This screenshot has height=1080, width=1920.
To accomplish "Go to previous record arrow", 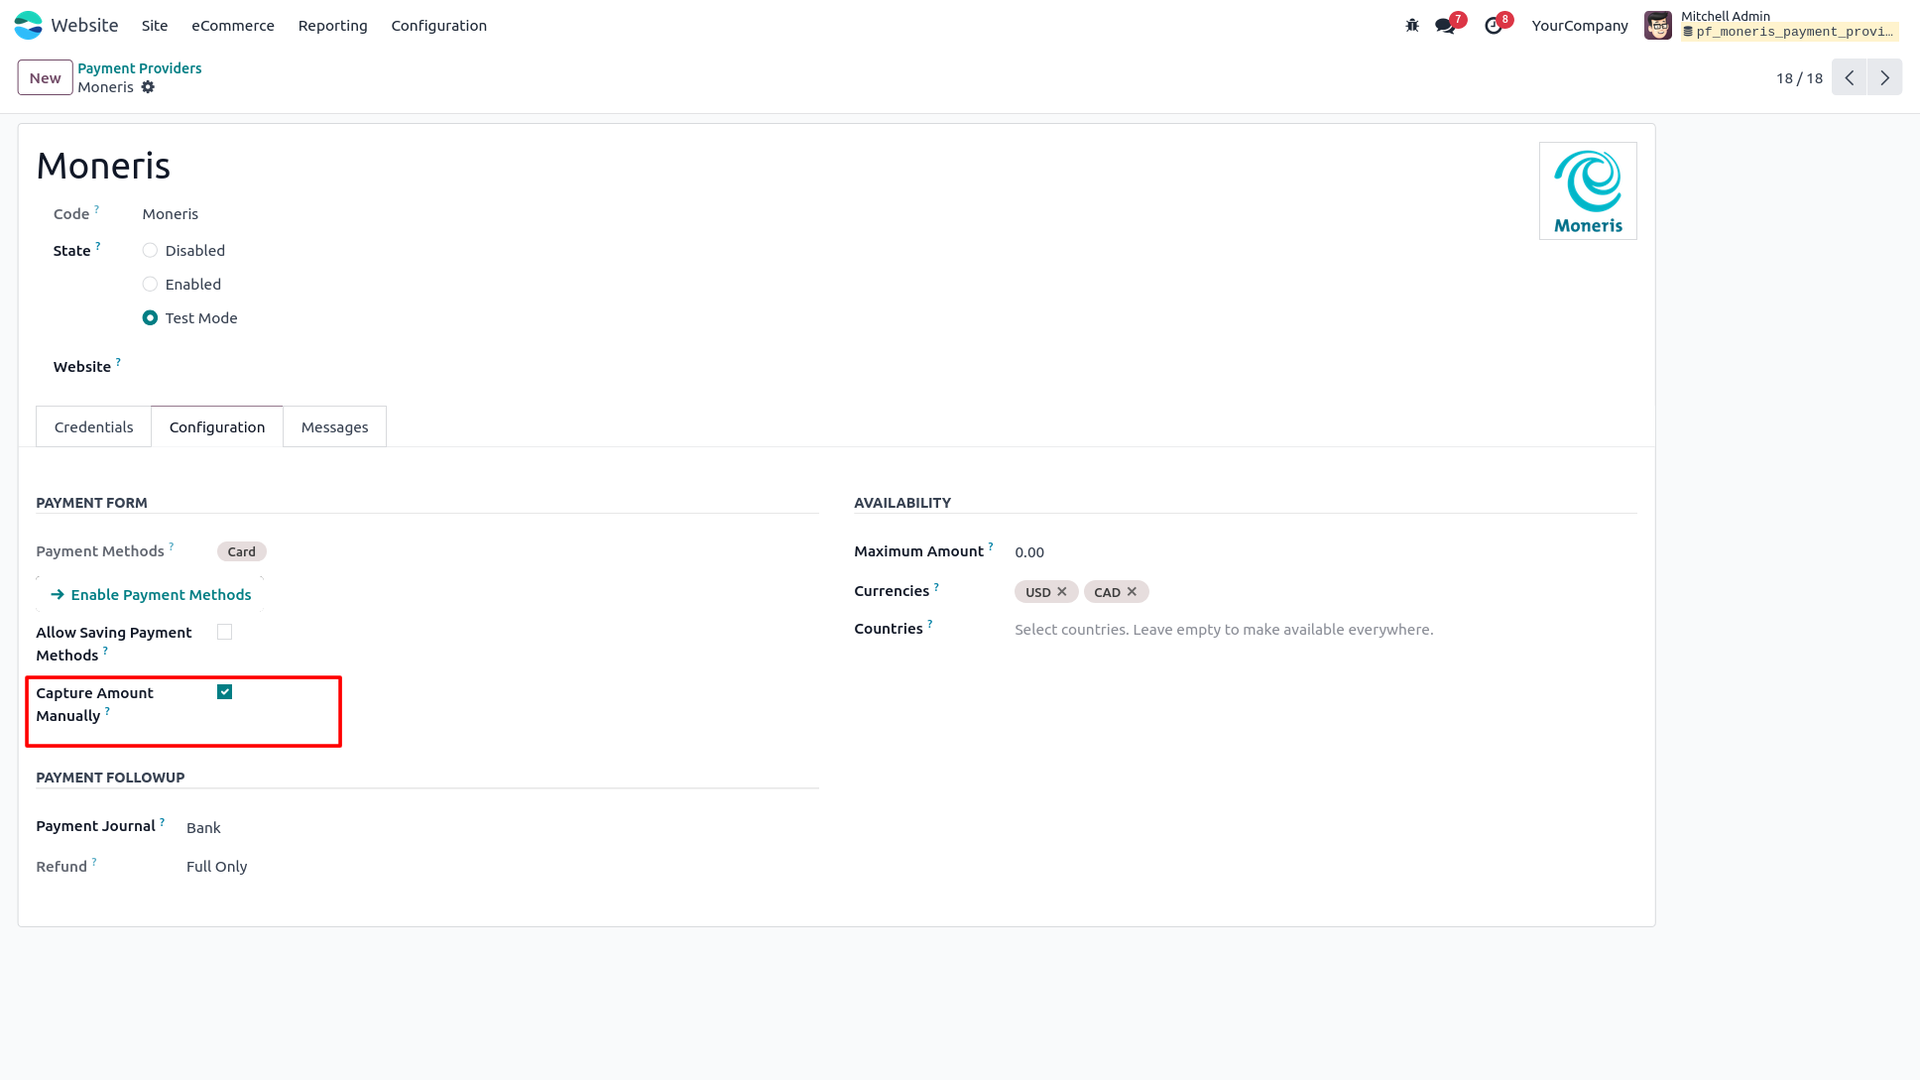I will click(1850, 78).
